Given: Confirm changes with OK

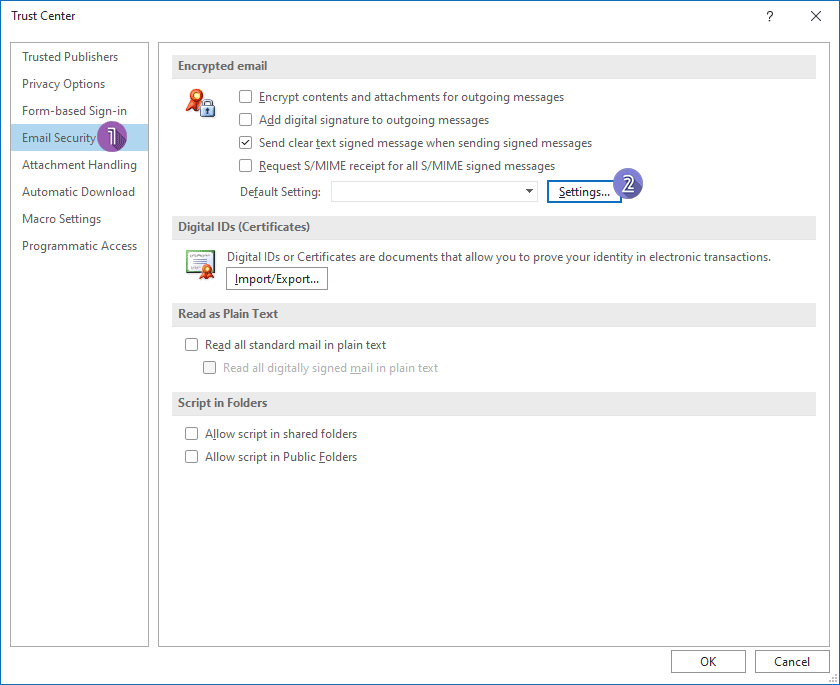Looking at the screenshot, I should click(708, 661).
